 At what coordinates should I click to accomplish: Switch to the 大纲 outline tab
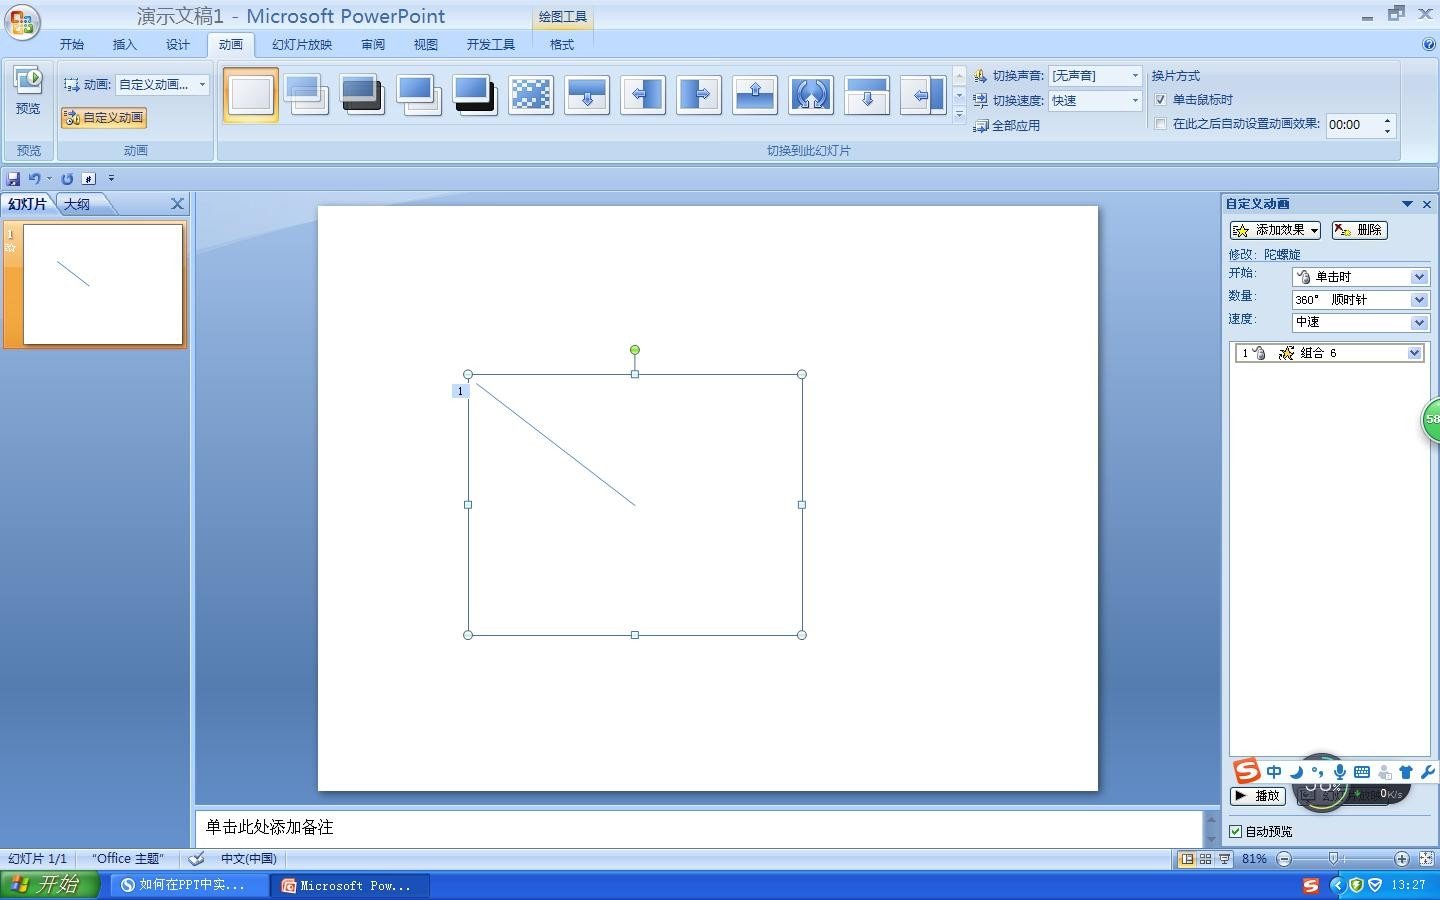77,204
